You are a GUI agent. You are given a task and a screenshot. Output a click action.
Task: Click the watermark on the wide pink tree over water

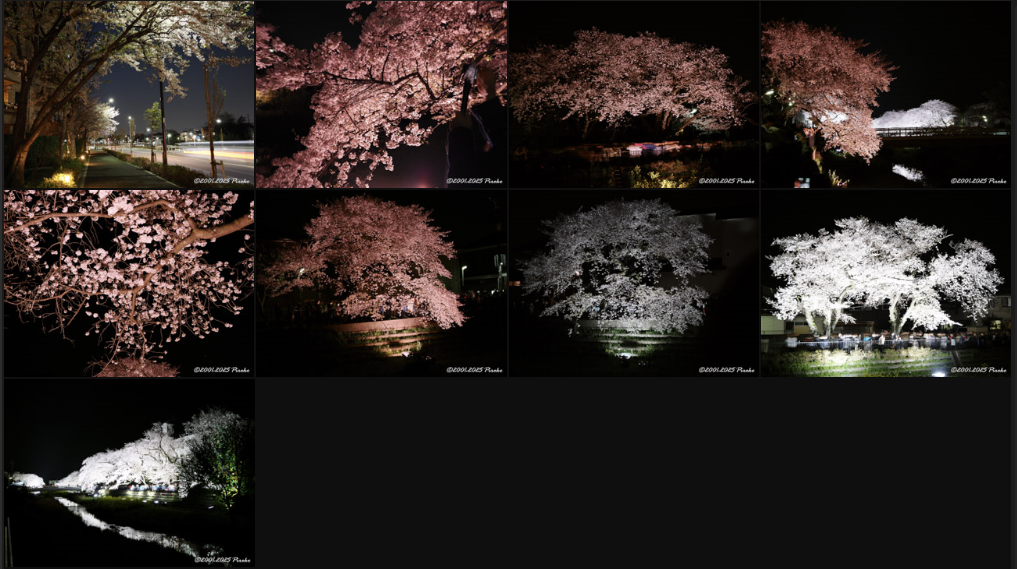[727, 181]
